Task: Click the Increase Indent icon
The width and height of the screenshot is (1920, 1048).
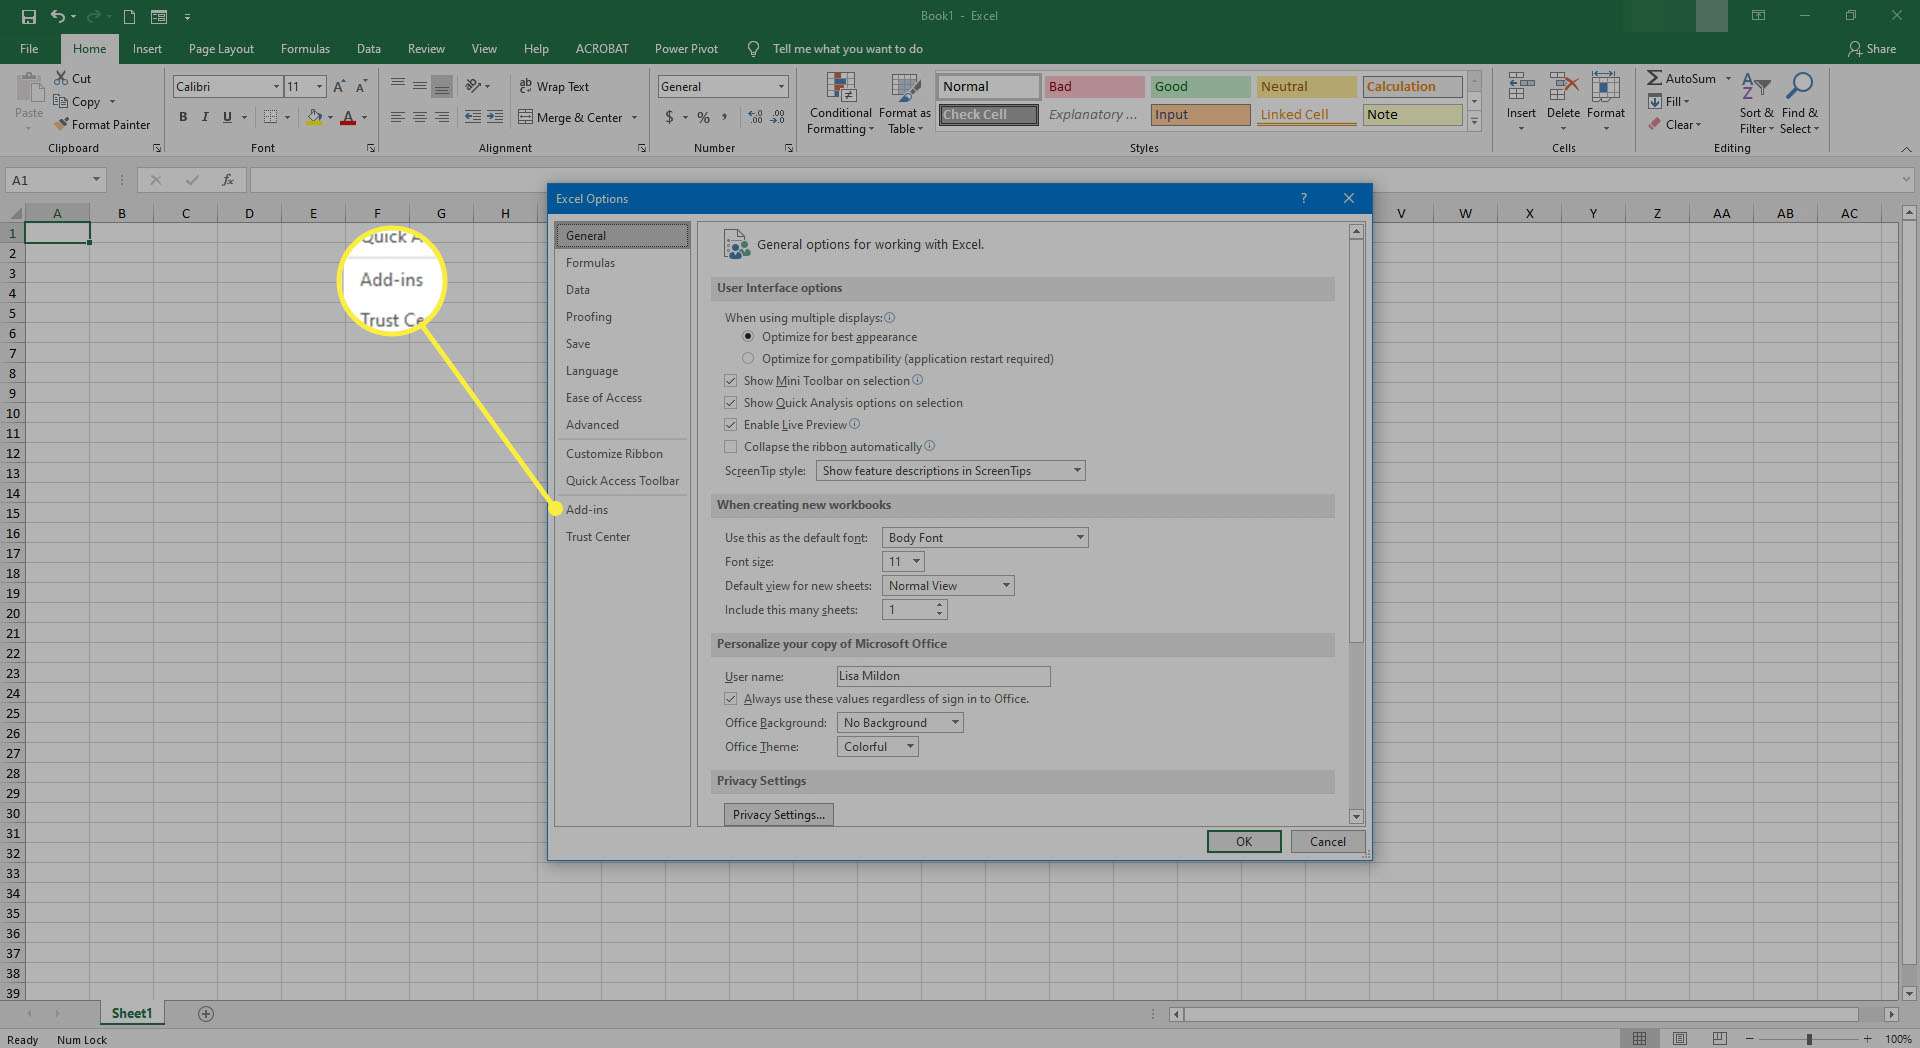Action: pyautogui.click(x=494, y=117)
